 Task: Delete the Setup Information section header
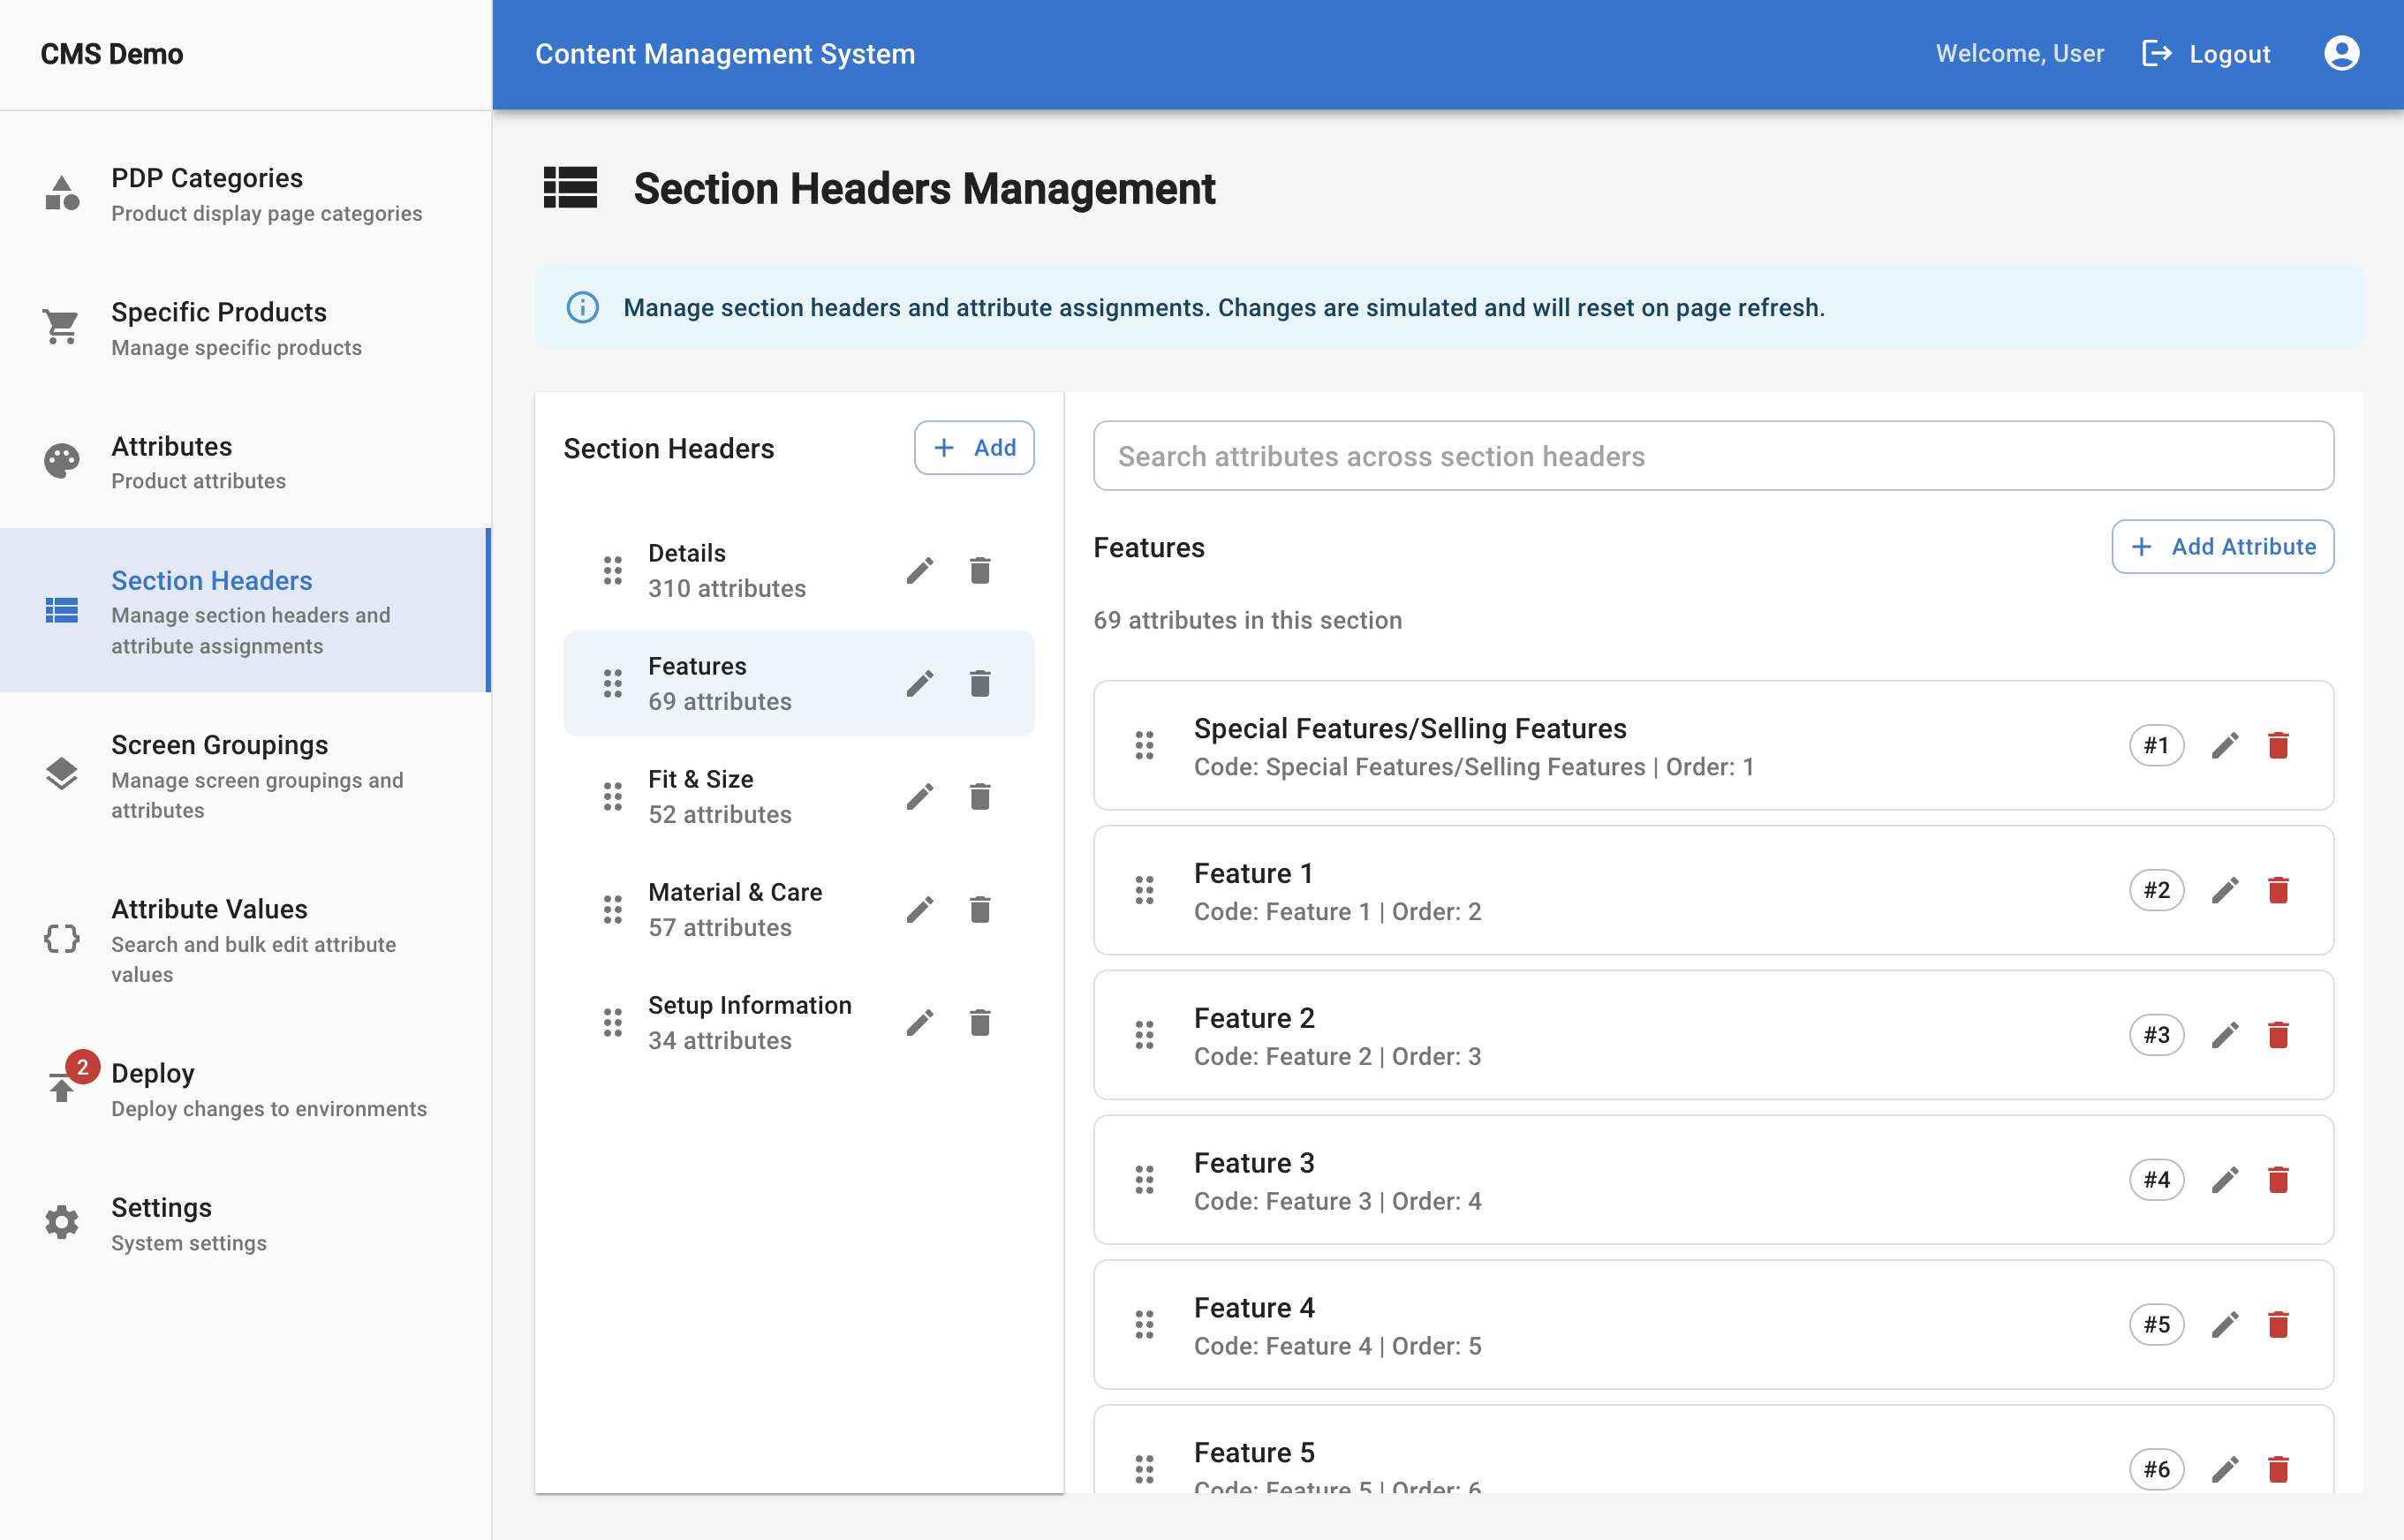(980, 1021)
